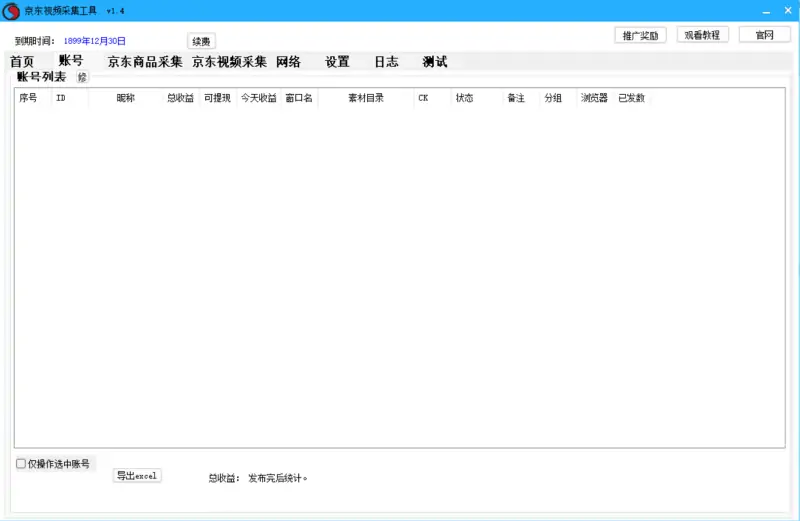Go to the 网络 tab
The width and height of the screenshot is (800, 521).
tap(288, 62)
